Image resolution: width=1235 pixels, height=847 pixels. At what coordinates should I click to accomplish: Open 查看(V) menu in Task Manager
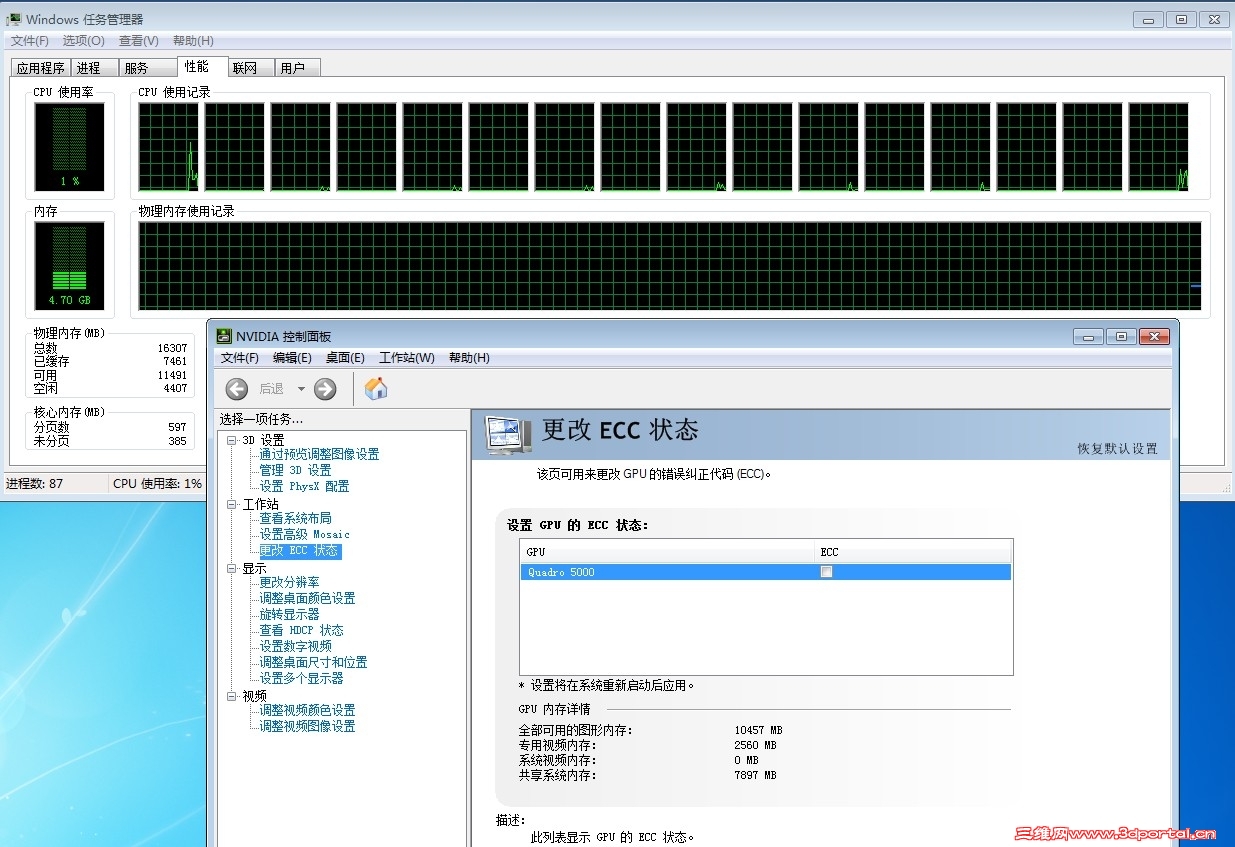pyautogui.click(x=138, y=41)
